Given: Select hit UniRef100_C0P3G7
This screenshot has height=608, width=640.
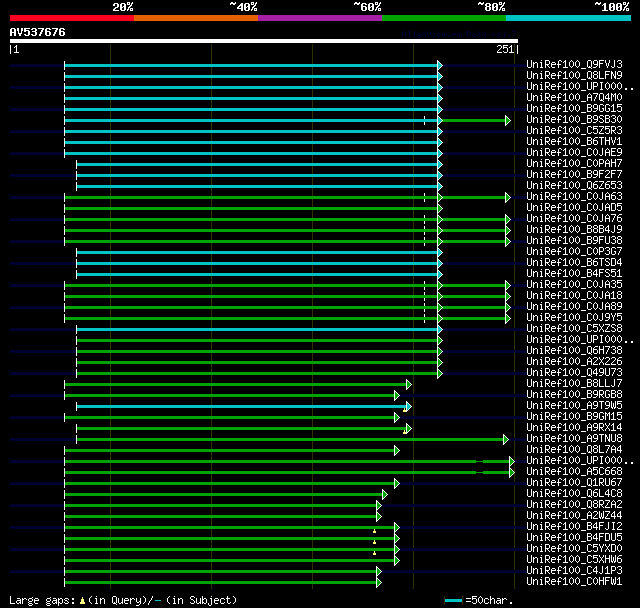Looking at the screenshot, I should pos(574,252).
